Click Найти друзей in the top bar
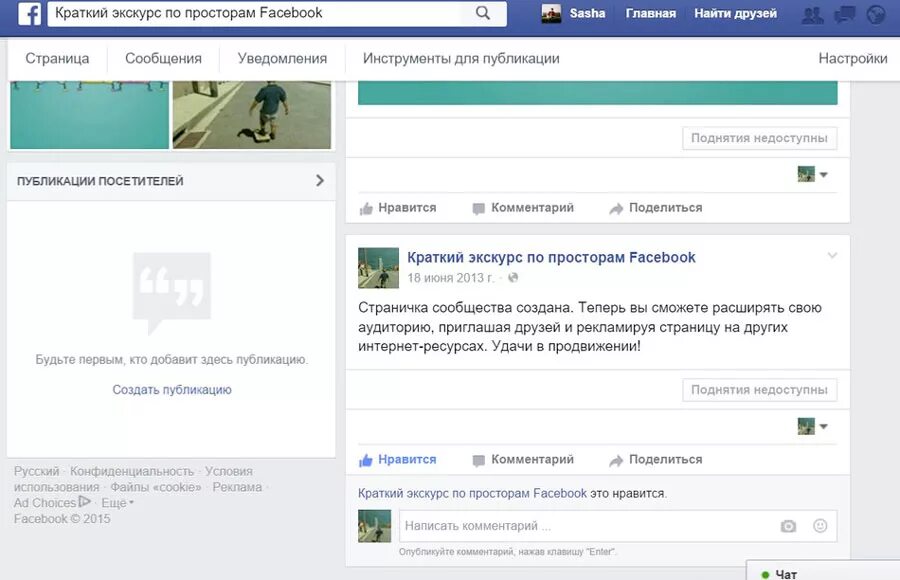Screen dimensions: 900x580 point(735,13)
